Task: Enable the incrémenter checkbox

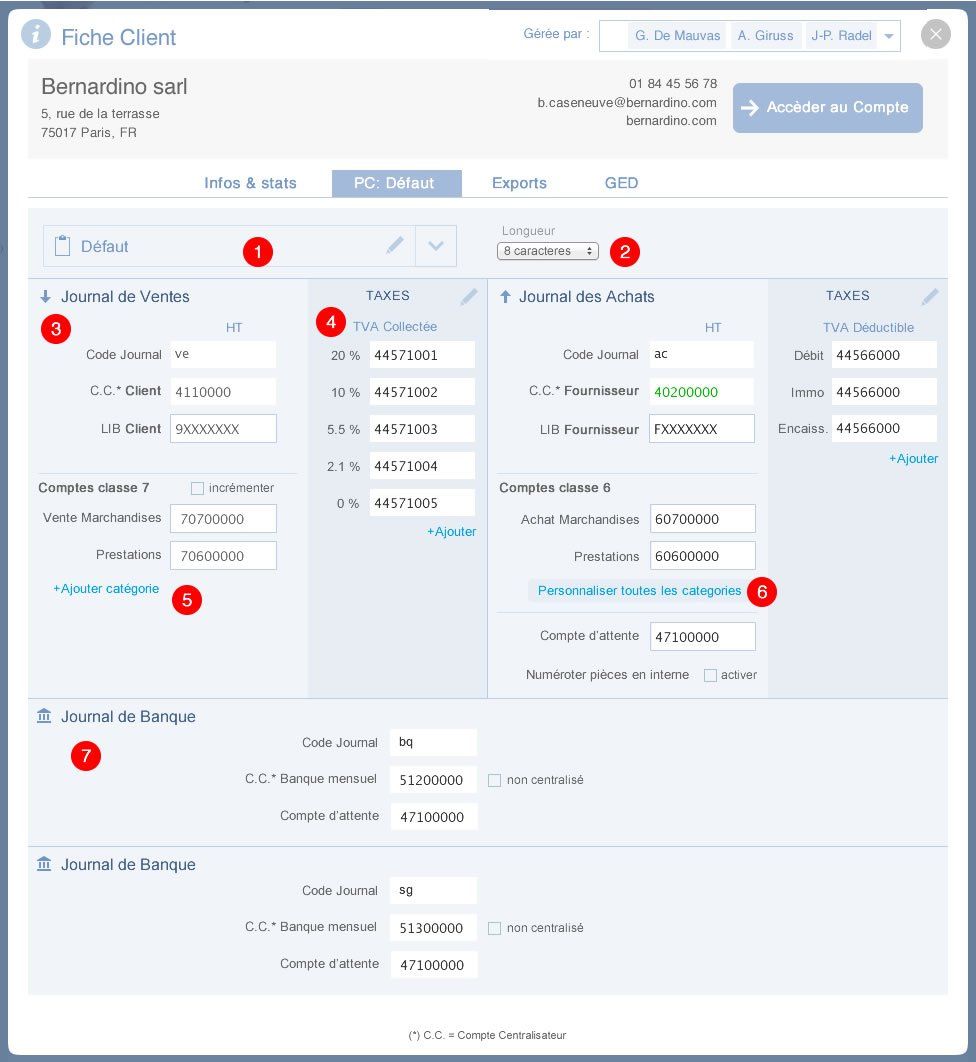Action: [x=197, y=488]
